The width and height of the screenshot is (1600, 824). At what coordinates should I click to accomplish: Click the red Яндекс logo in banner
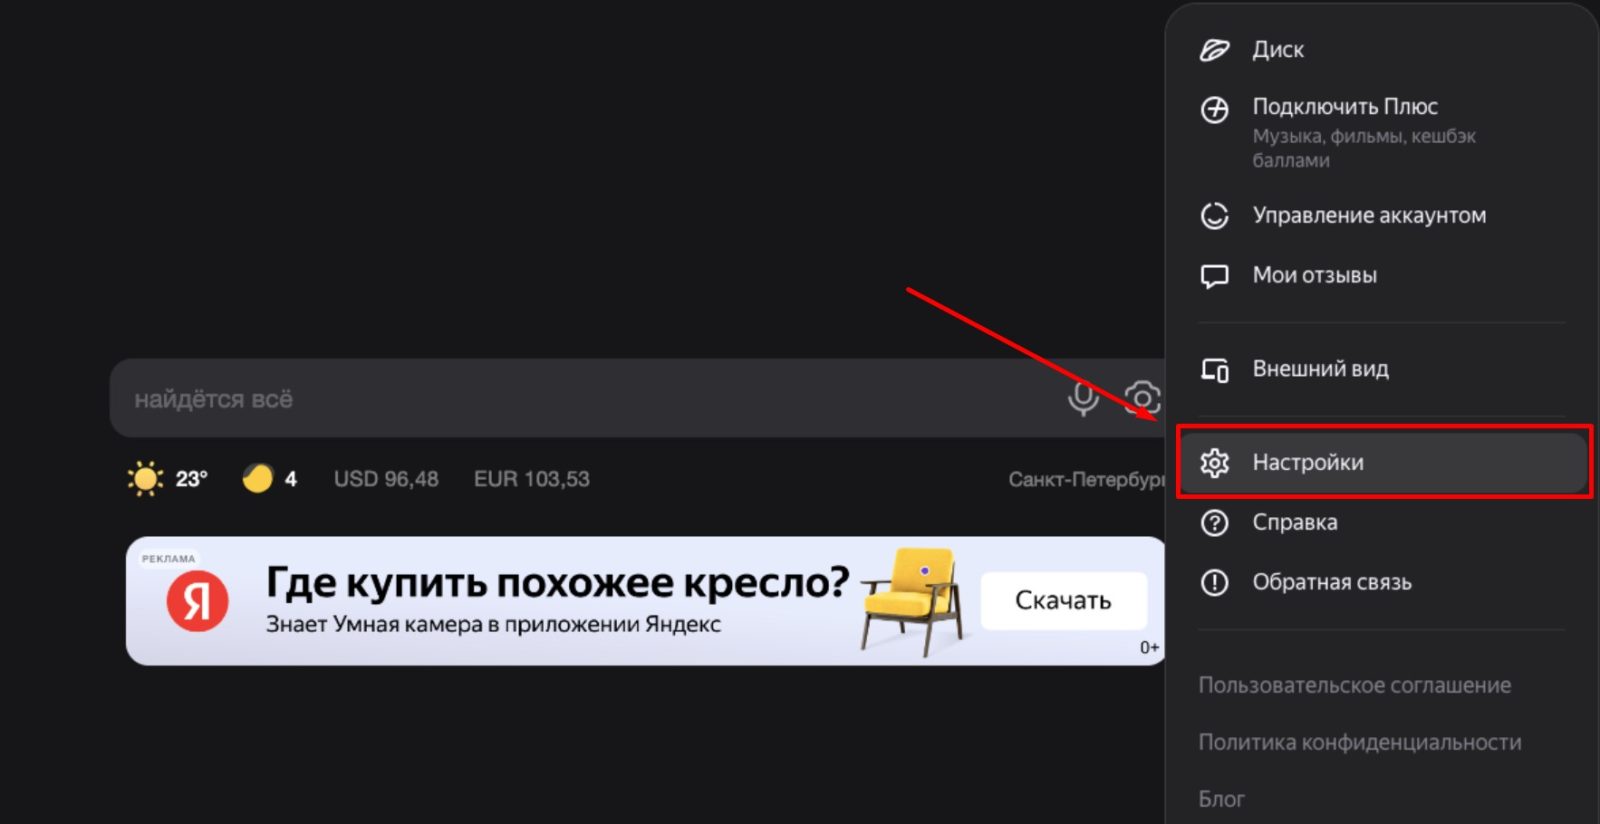197,601
